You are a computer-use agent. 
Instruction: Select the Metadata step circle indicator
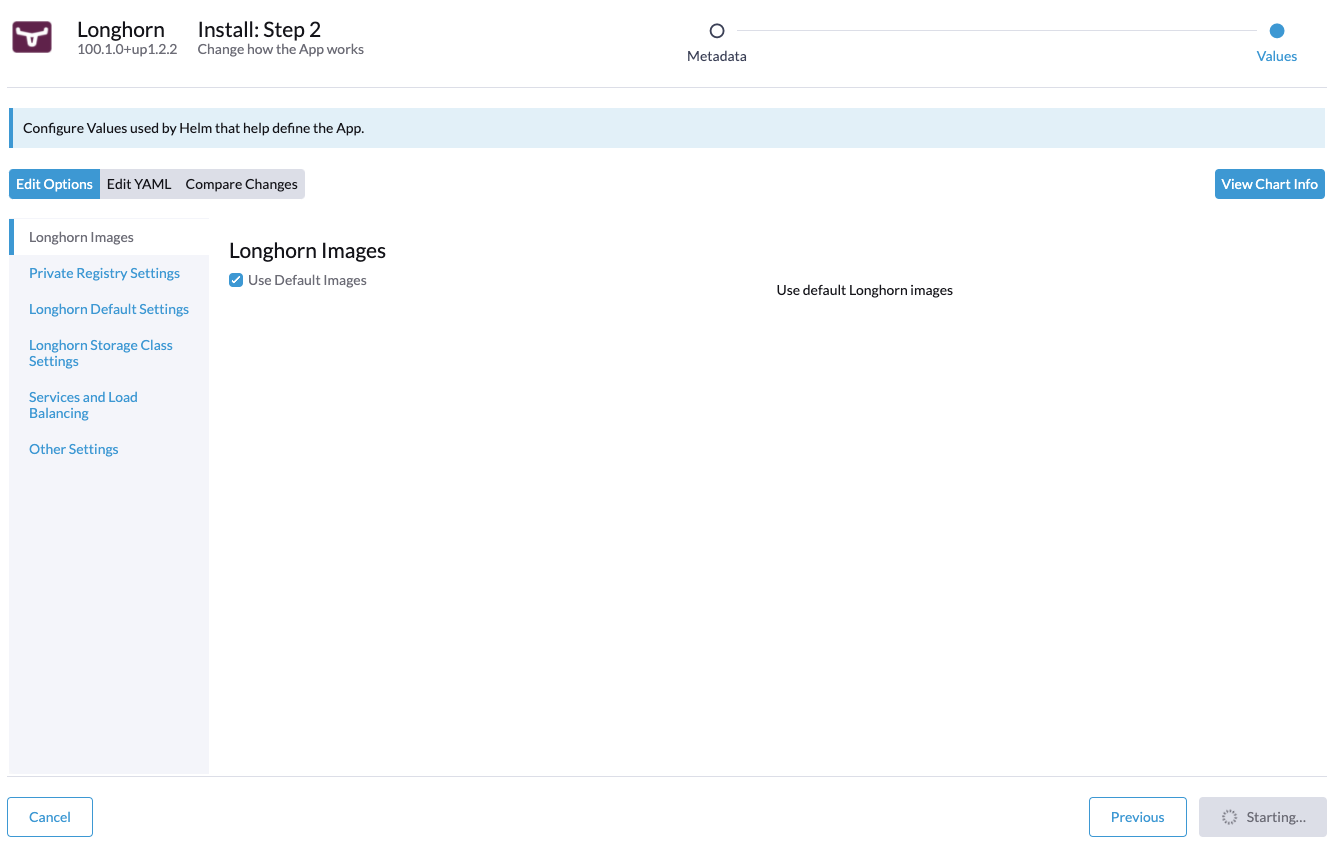[x=716, y=31]
